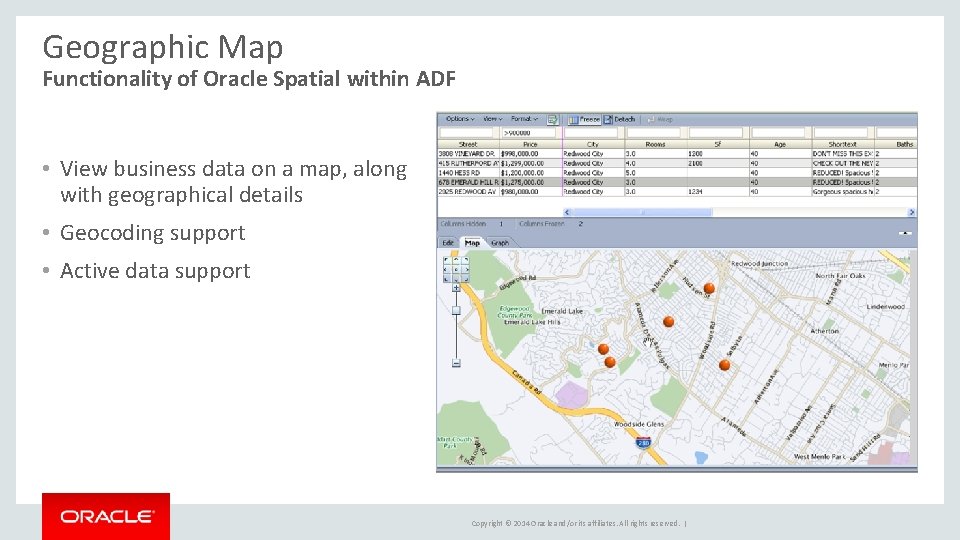The image size is (960, 540).
Task: Pan the map to the southwest corner arrow
Action: click(x=446, y=279)
